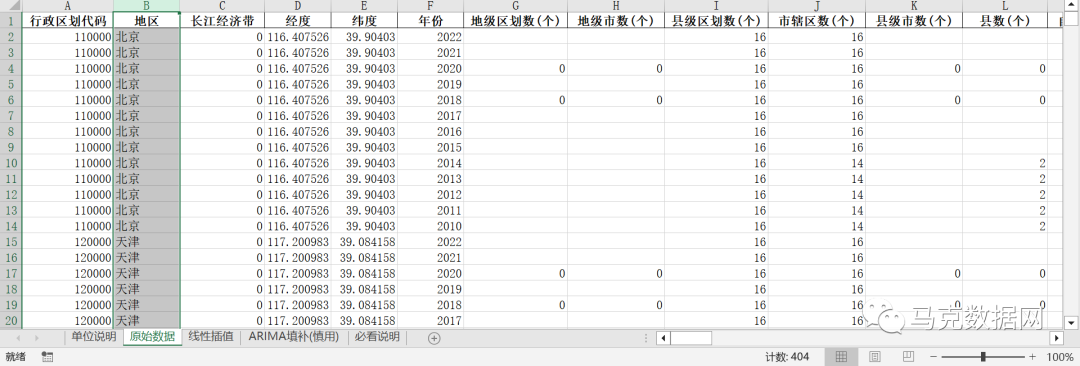Select the 原始数据 sheet tab
The image size is (1080, 366).
(152, 338)
